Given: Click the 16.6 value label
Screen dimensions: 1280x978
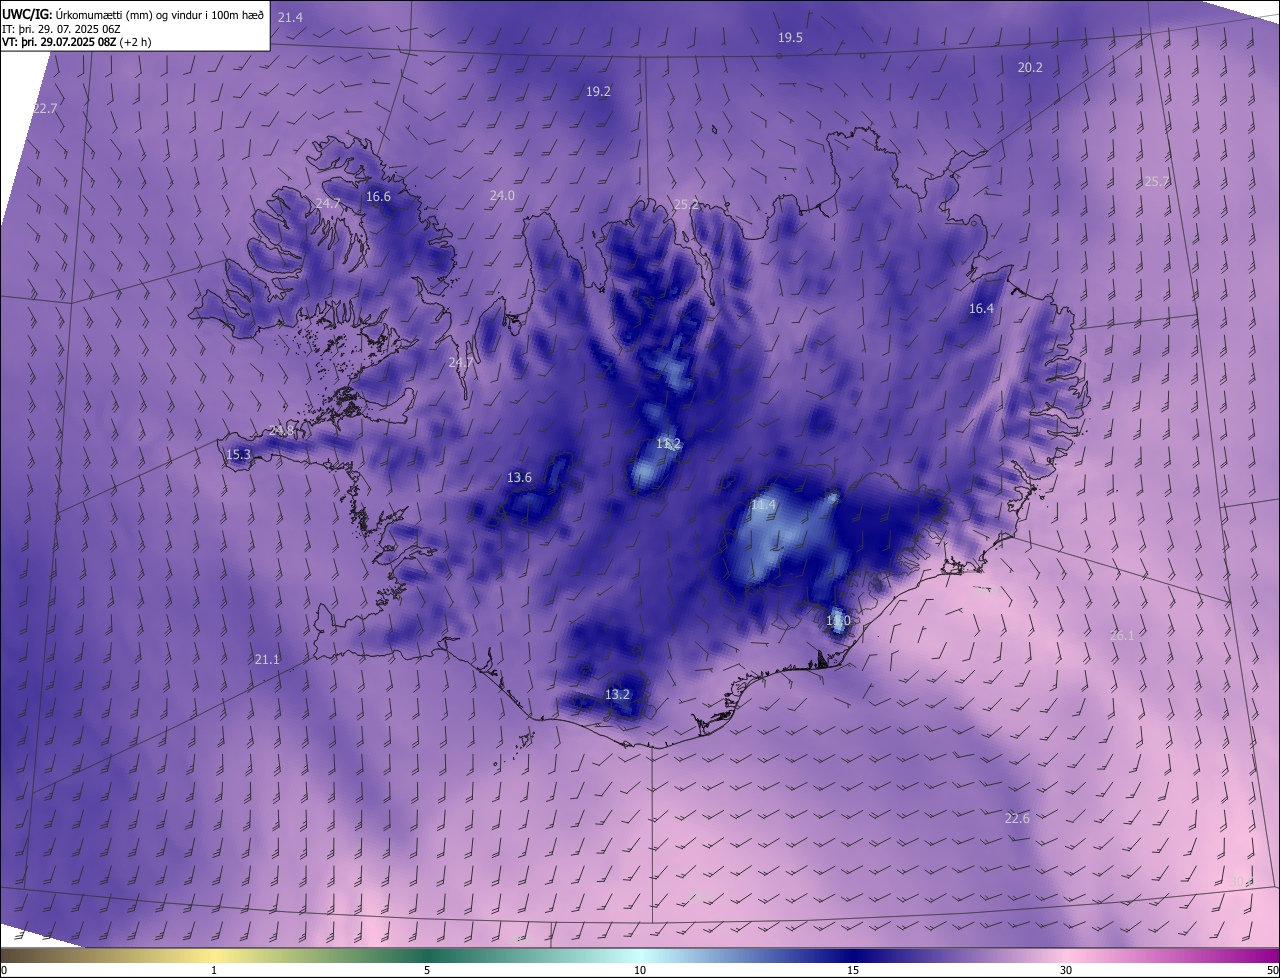Looking at the screenshot, I should pos(378,196).
